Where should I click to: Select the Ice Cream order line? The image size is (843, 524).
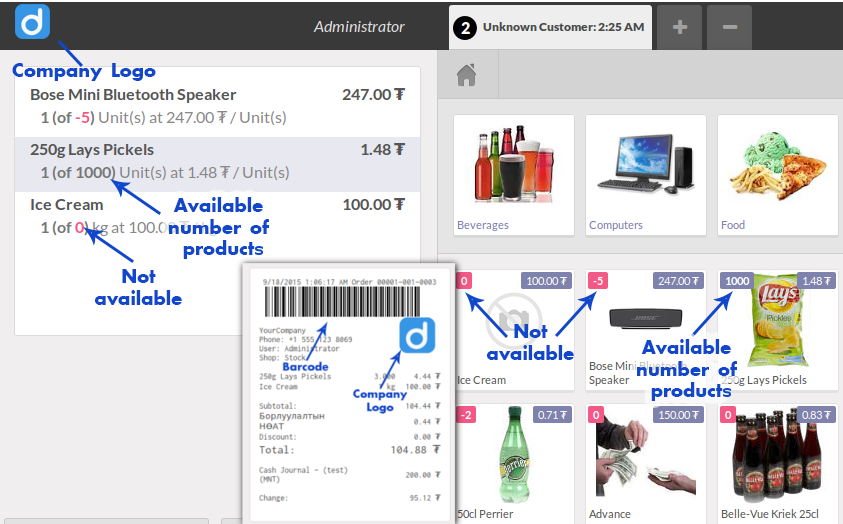tap(217, 219)
